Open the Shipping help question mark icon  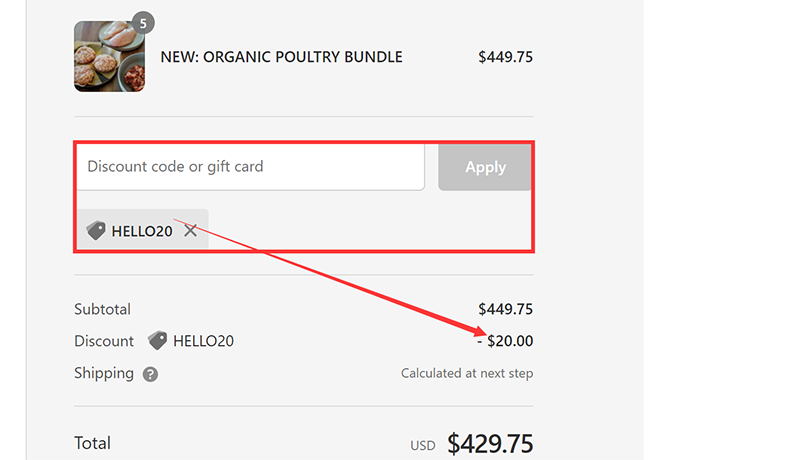coord(150,374)
